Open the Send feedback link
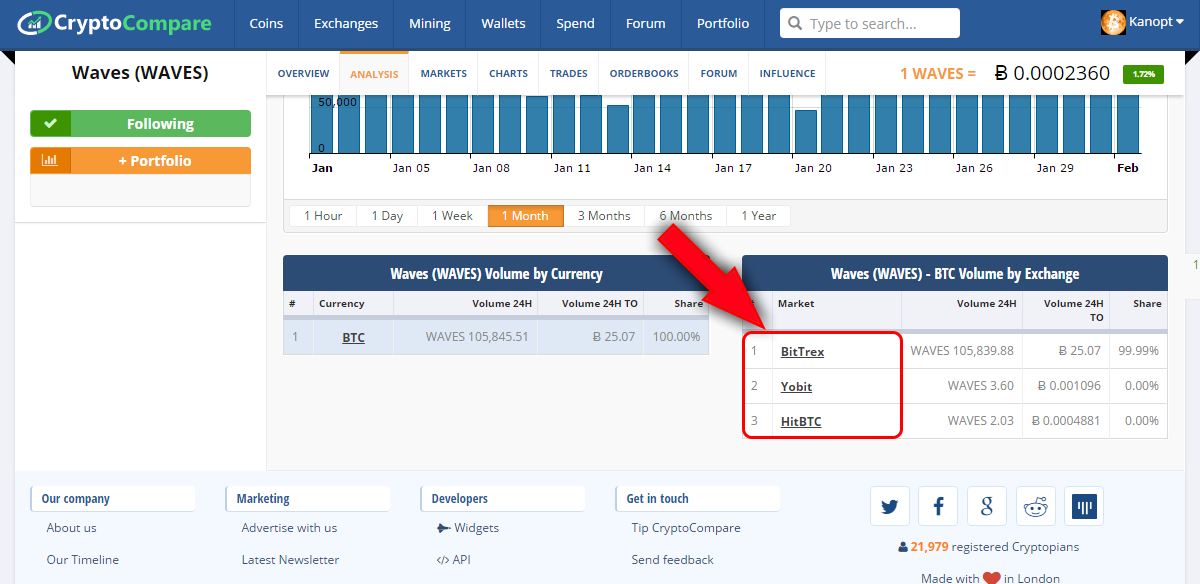The image size is (1200, 584). 672,560
